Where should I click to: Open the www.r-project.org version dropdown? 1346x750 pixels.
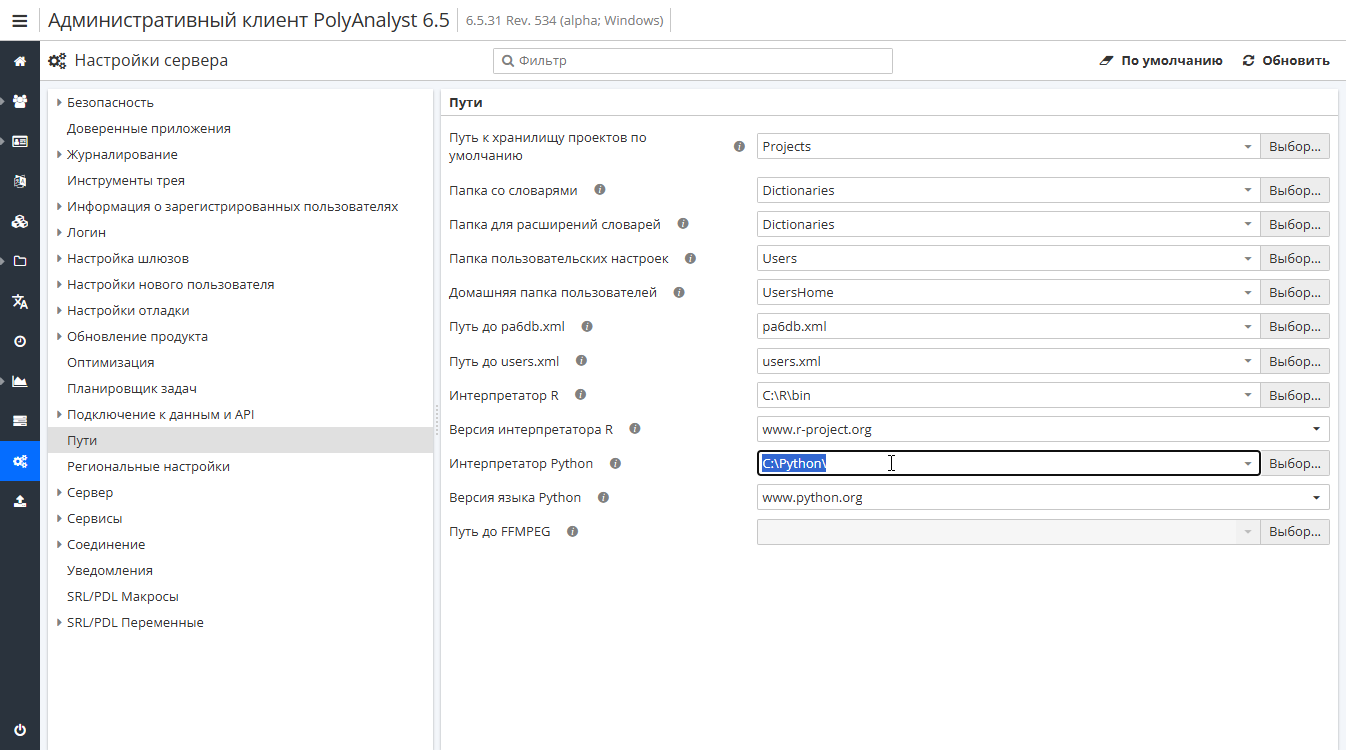(1315, 429)
